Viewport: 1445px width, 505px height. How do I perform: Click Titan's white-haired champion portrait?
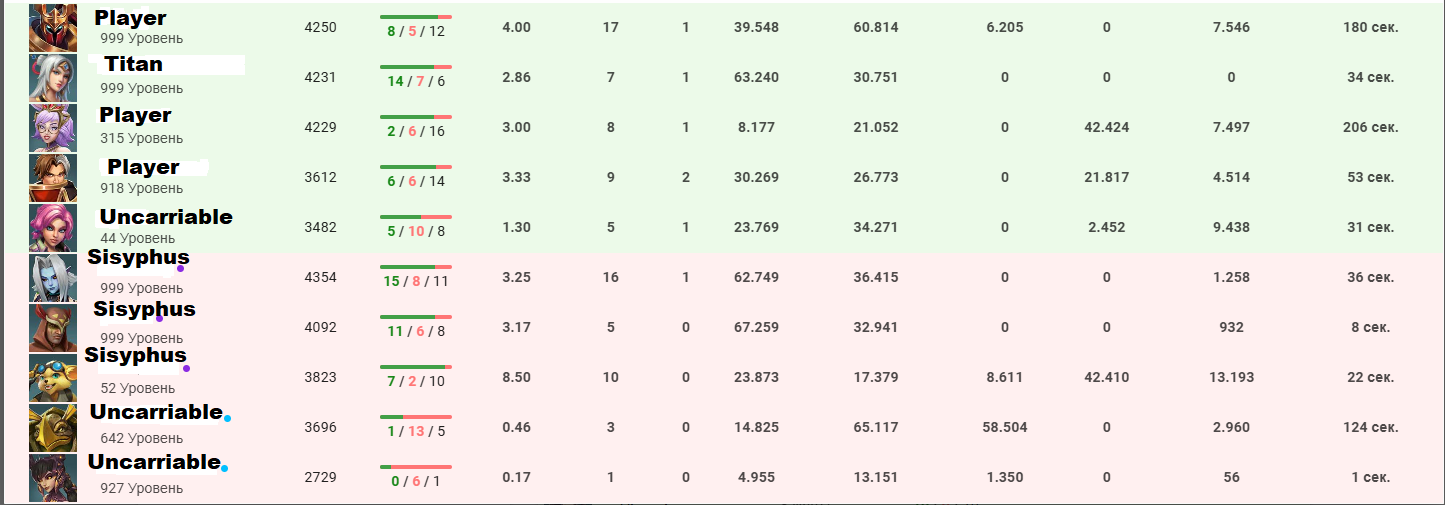(53, 77)
